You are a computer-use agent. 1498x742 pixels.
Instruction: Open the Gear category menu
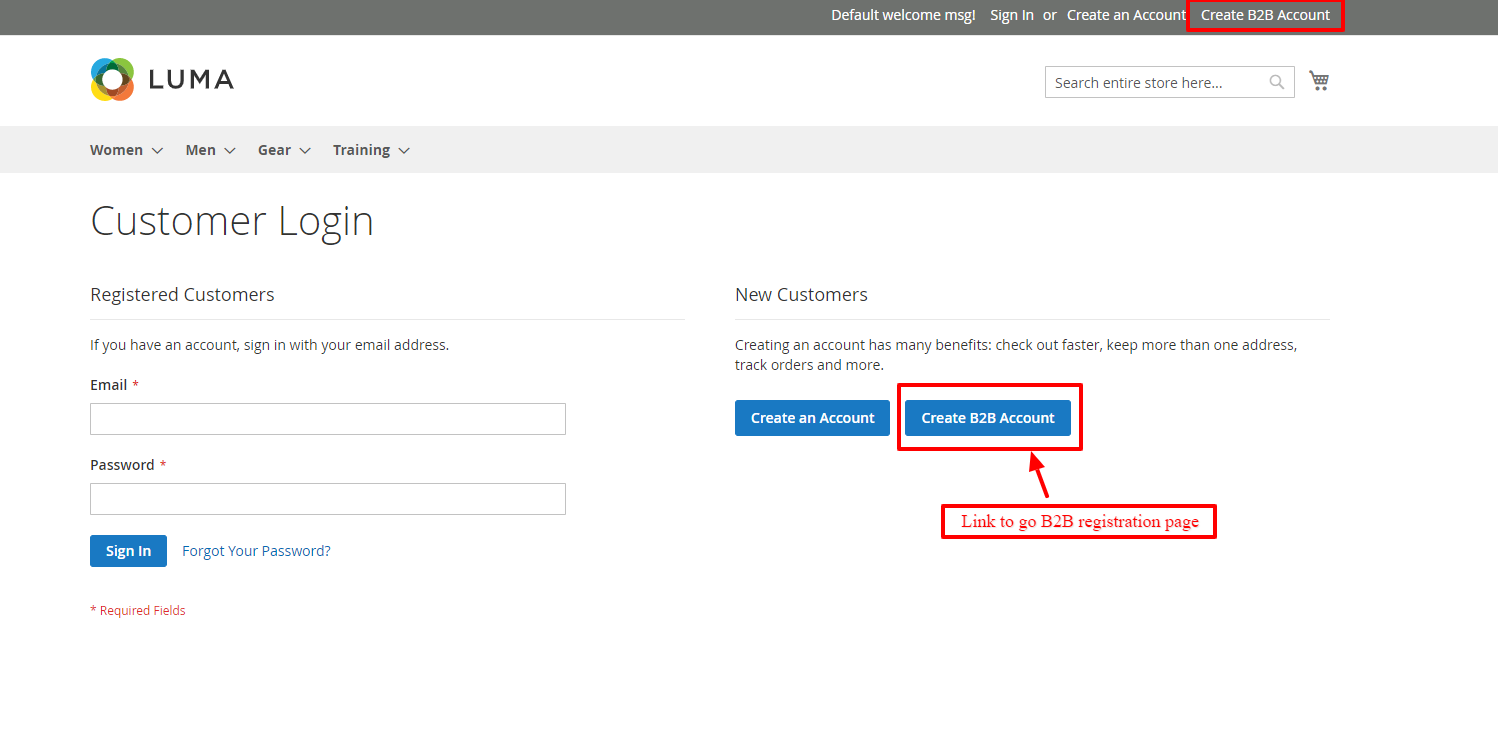coord(274,150)
